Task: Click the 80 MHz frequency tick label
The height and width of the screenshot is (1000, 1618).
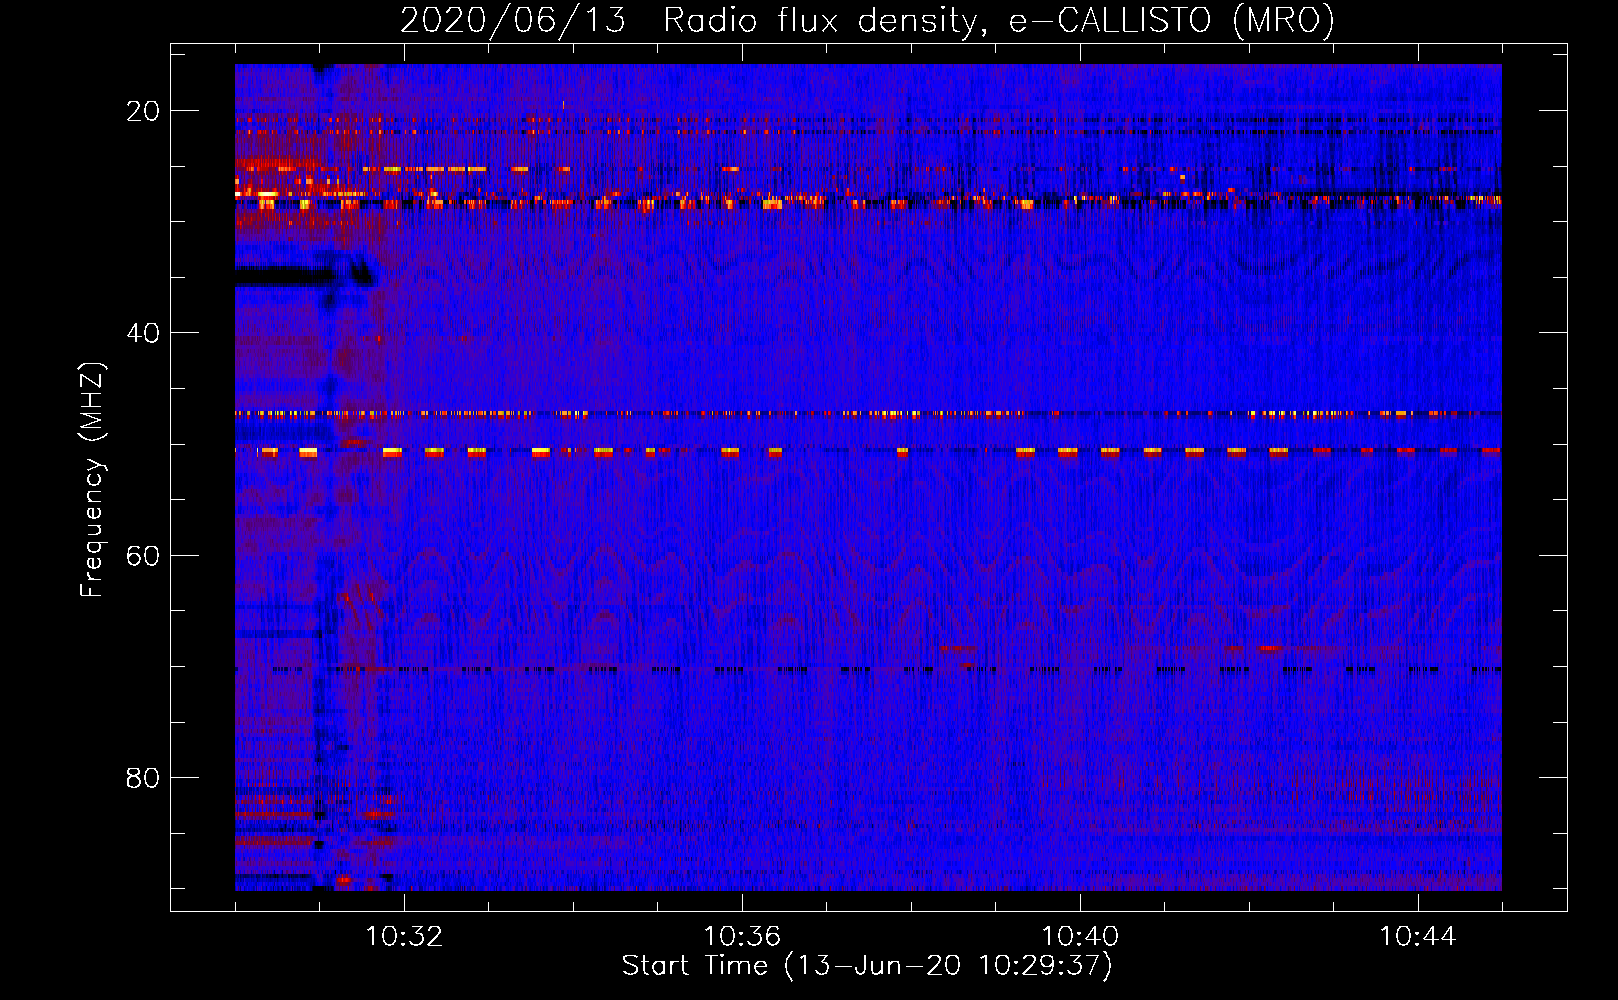Action: (x=143, y=778)
